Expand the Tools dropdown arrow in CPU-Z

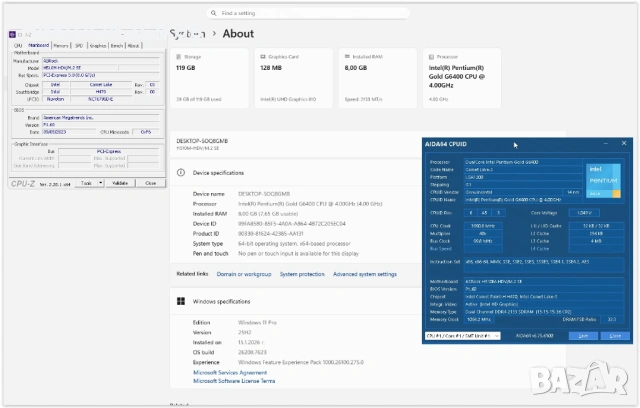coord(100,183)
